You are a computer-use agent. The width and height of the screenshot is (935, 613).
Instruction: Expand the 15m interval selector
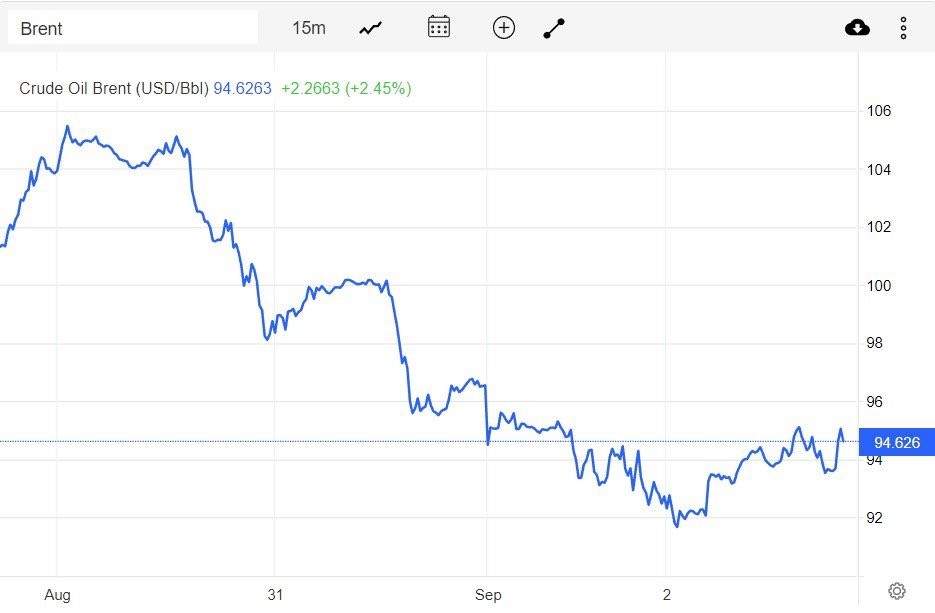coord(309,28)
